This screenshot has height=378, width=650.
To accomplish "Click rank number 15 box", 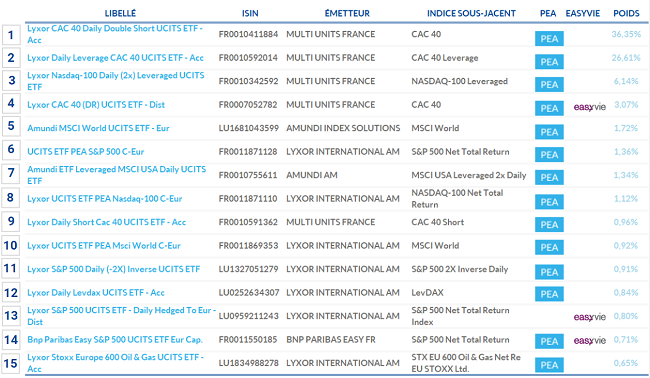I will (x=11, y=363).
